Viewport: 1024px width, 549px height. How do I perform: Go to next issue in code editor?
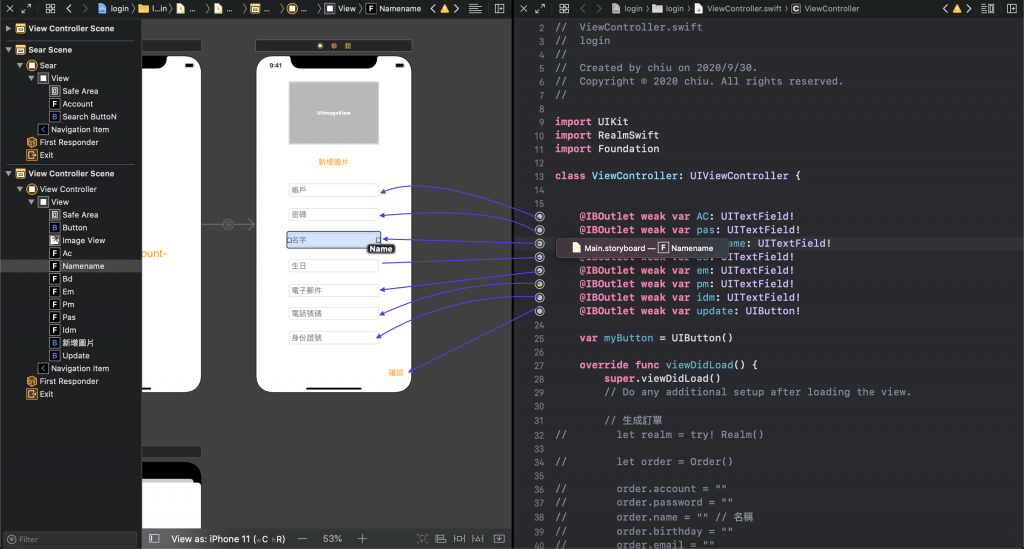point(968,8)
